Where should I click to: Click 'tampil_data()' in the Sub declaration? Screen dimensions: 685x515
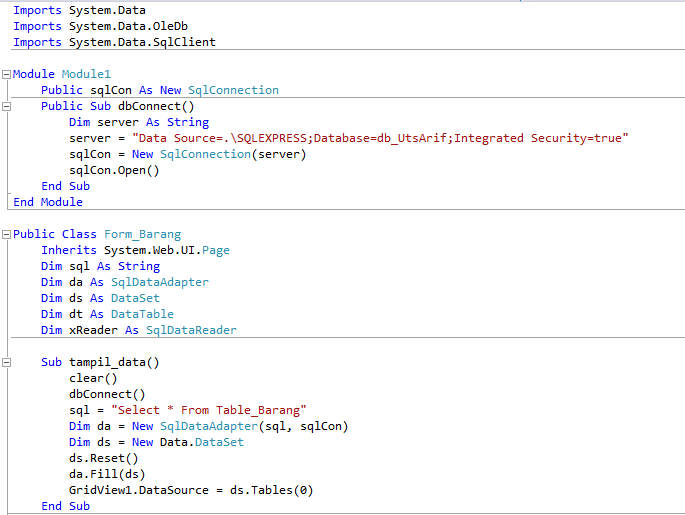pyautogui.click(x=114, y=363)
